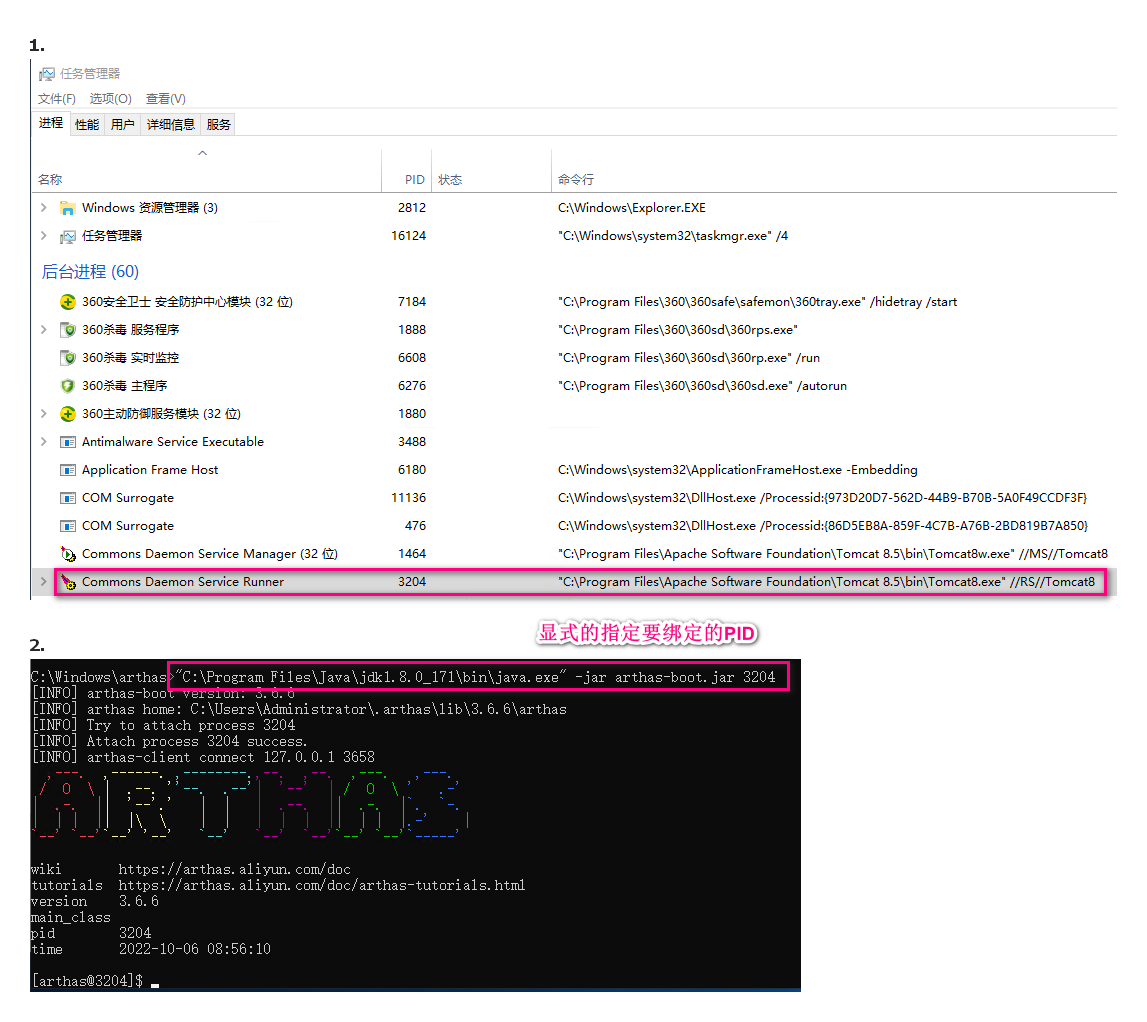Open the 选项(O) menu

coord(110,99)
